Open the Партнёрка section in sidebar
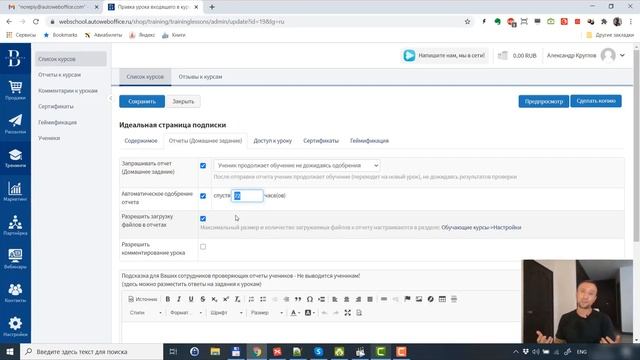This screenshot has width=640, height=360. 15,226
